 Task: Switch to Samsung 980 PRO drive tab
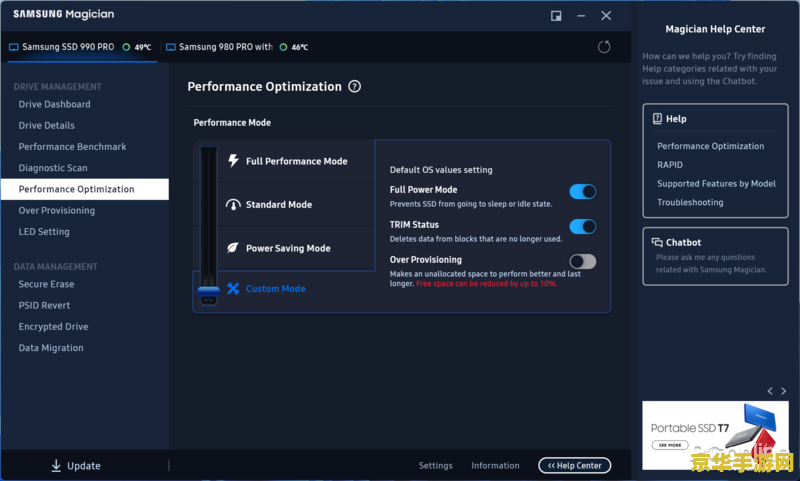pos(237,47)
